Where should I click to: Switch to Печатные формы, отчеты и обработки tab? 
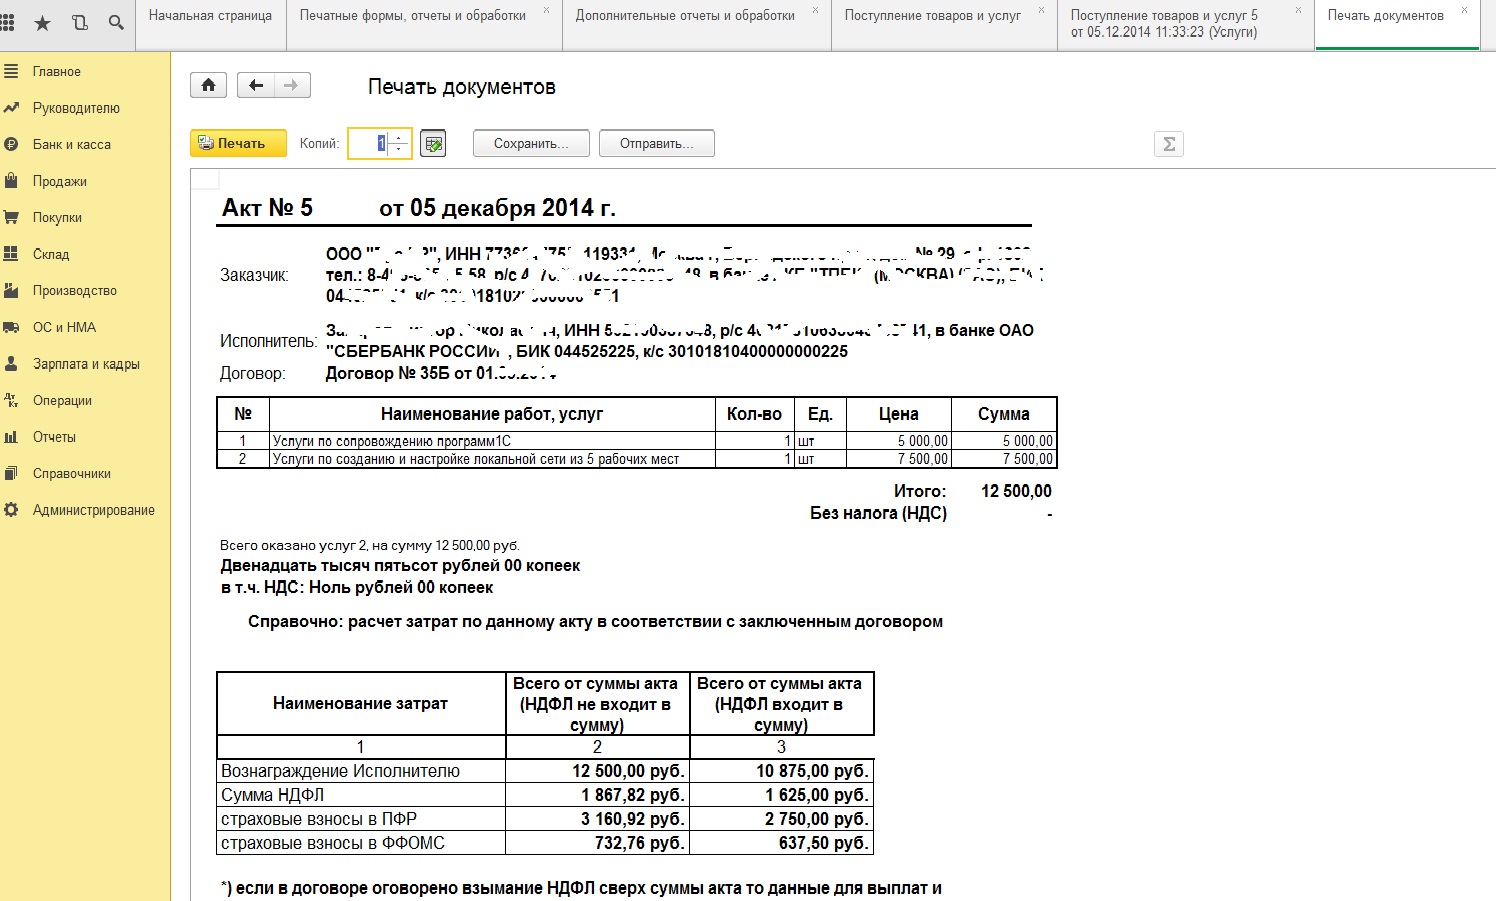(x=412, y=16)
